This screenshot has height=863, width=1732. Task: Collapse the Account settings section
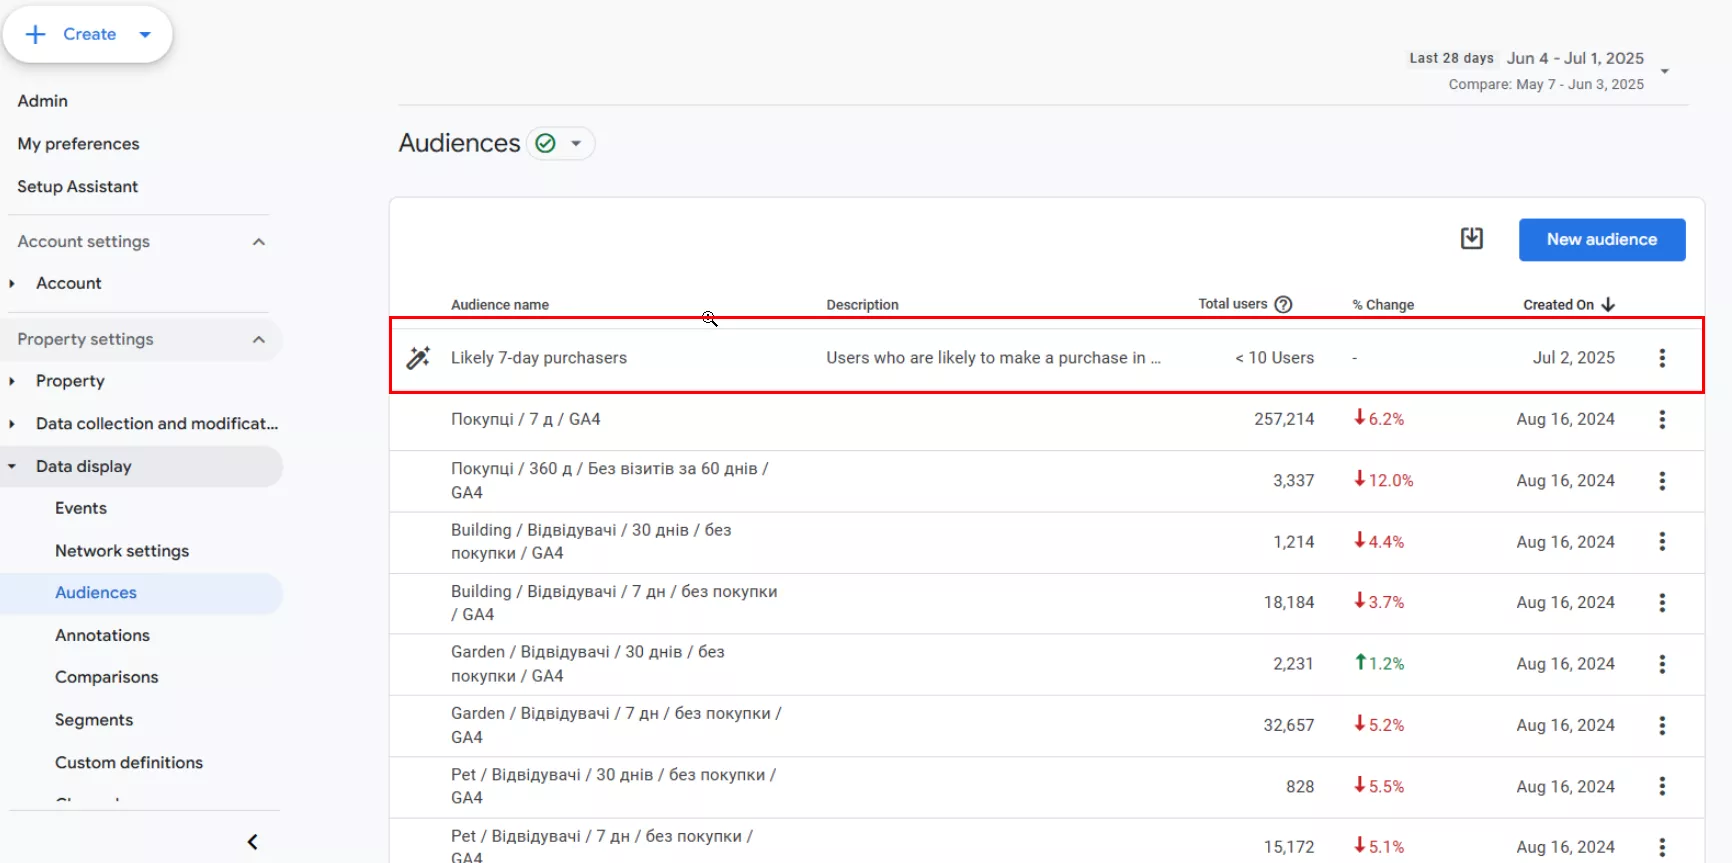coord(259,242)
